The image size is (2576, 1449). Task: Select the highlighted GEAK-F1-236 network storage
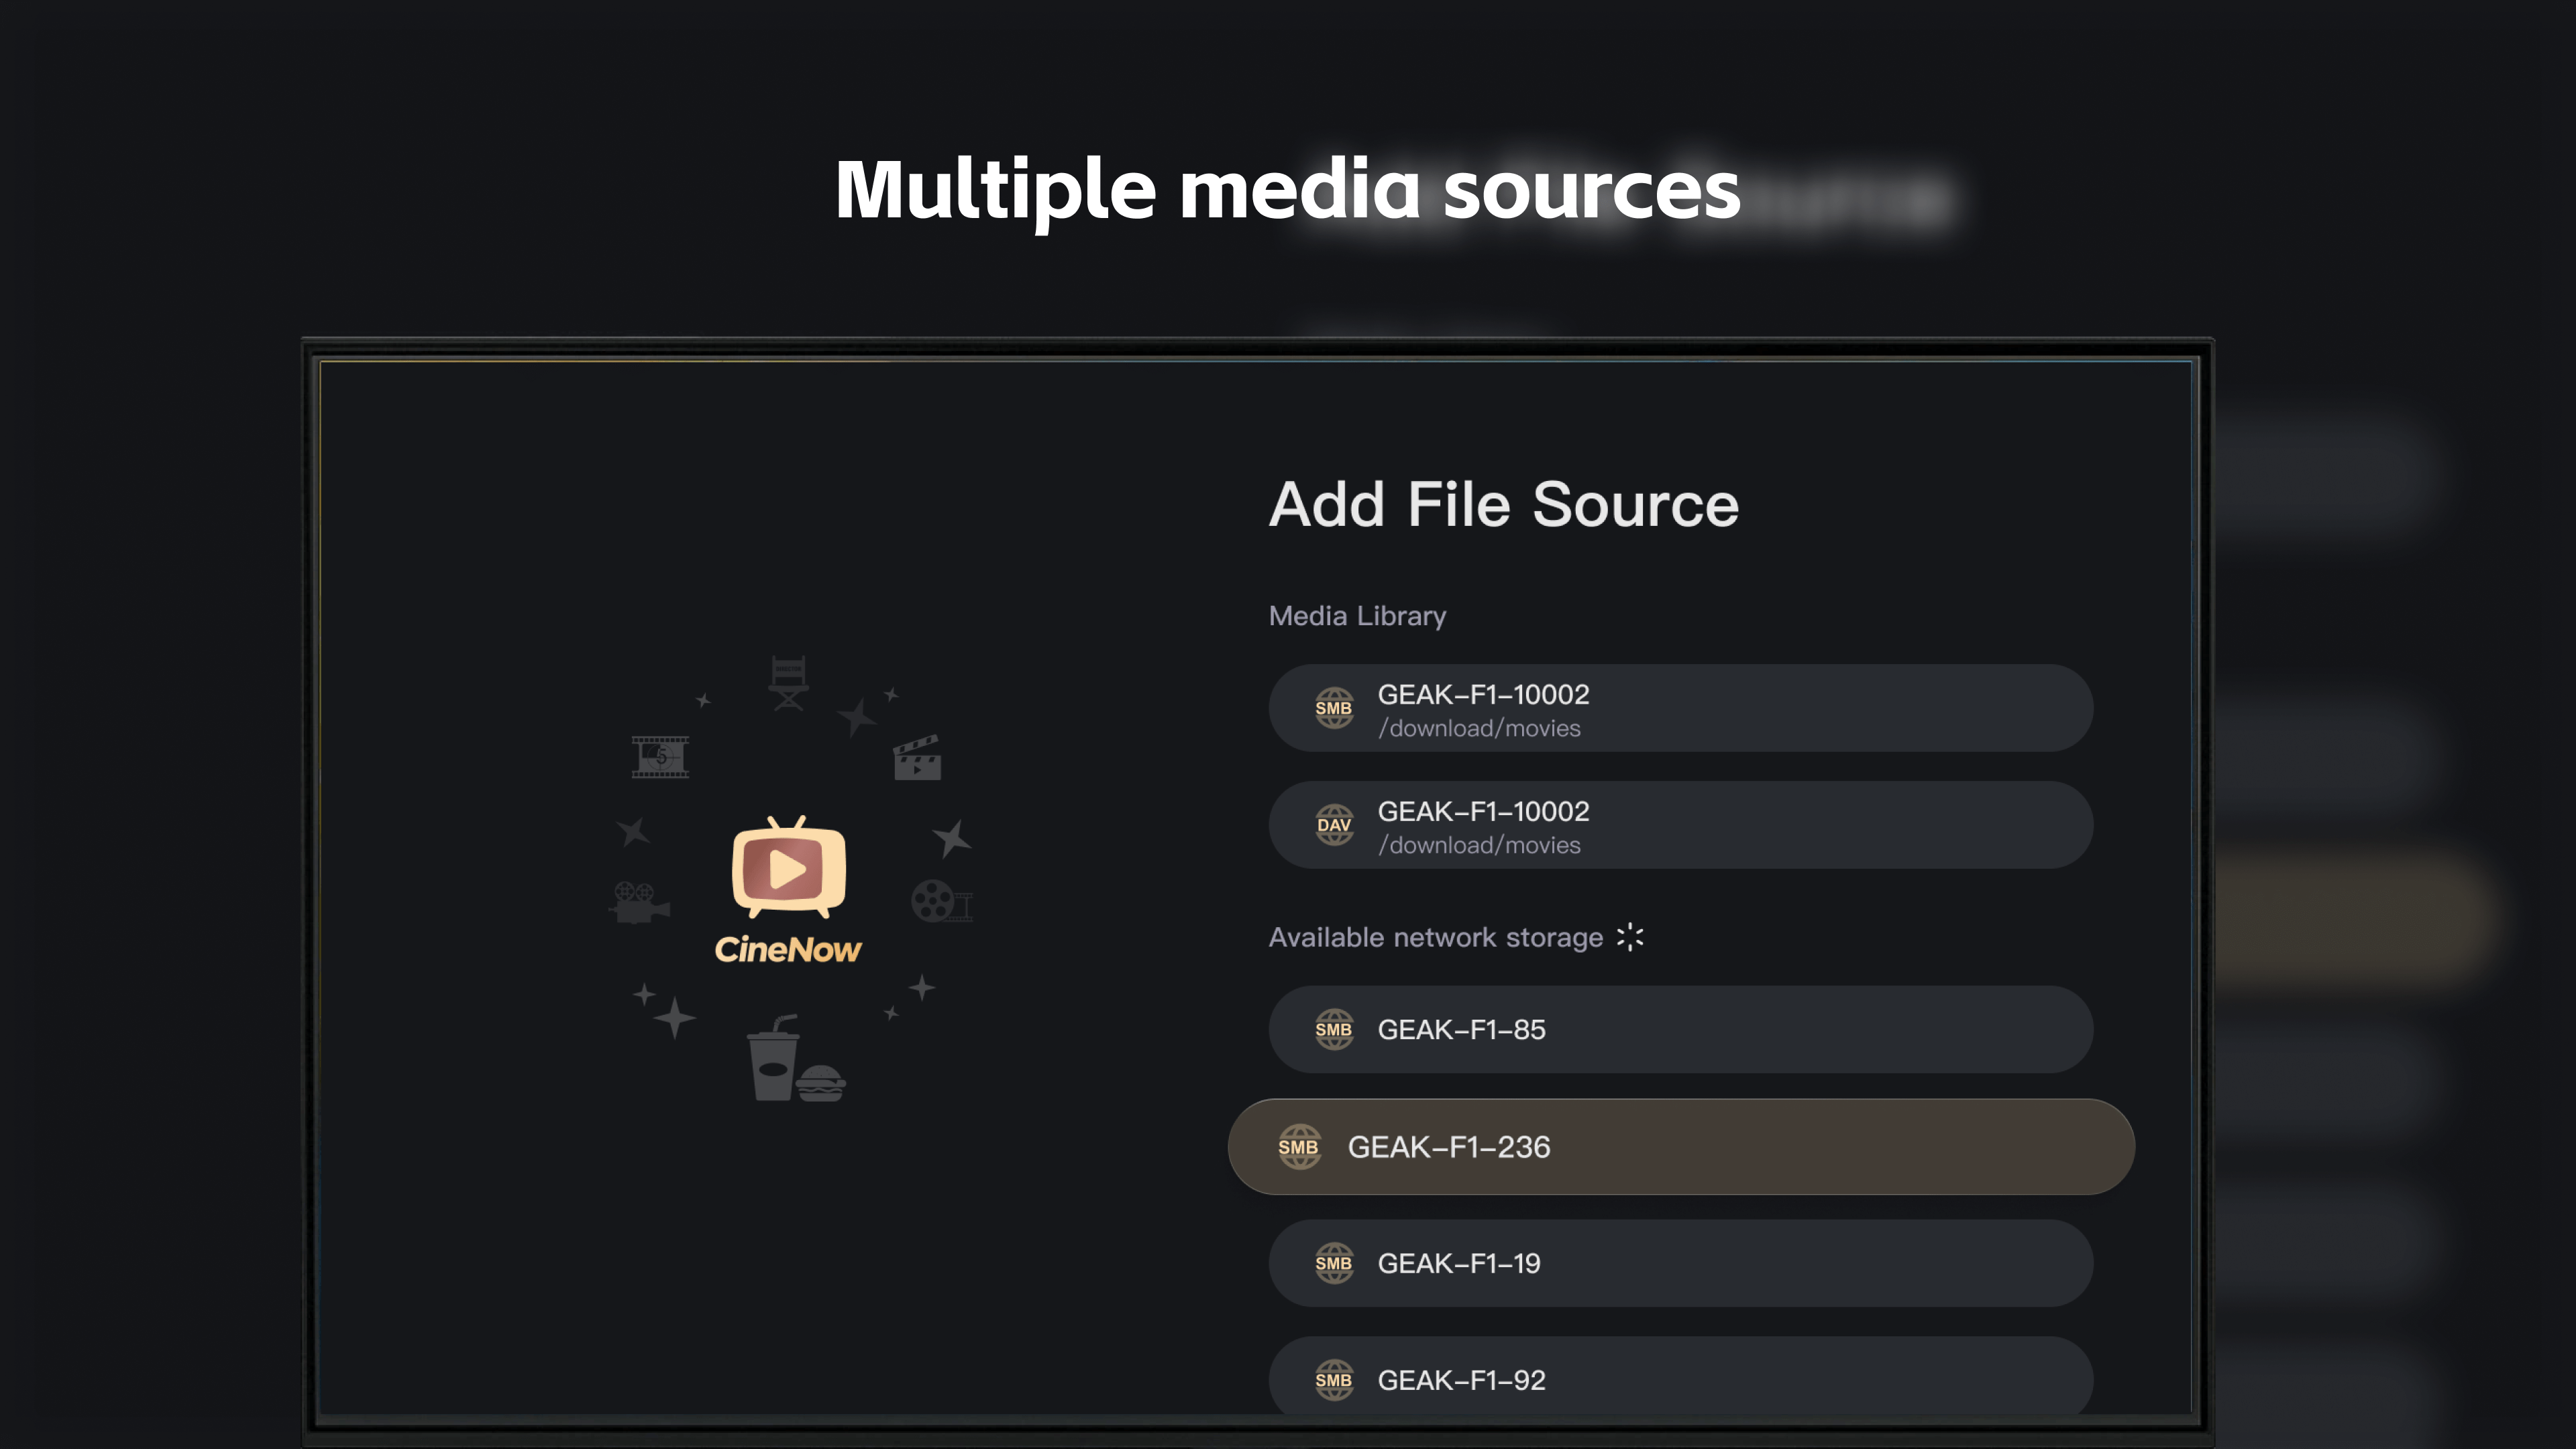pos(1681,1146)
